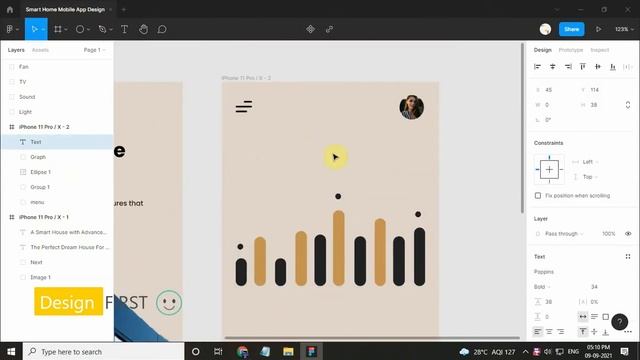Click the link icon in the top toolbar
The width and height of the screenshot is (640, 360).
pos(329,29)
